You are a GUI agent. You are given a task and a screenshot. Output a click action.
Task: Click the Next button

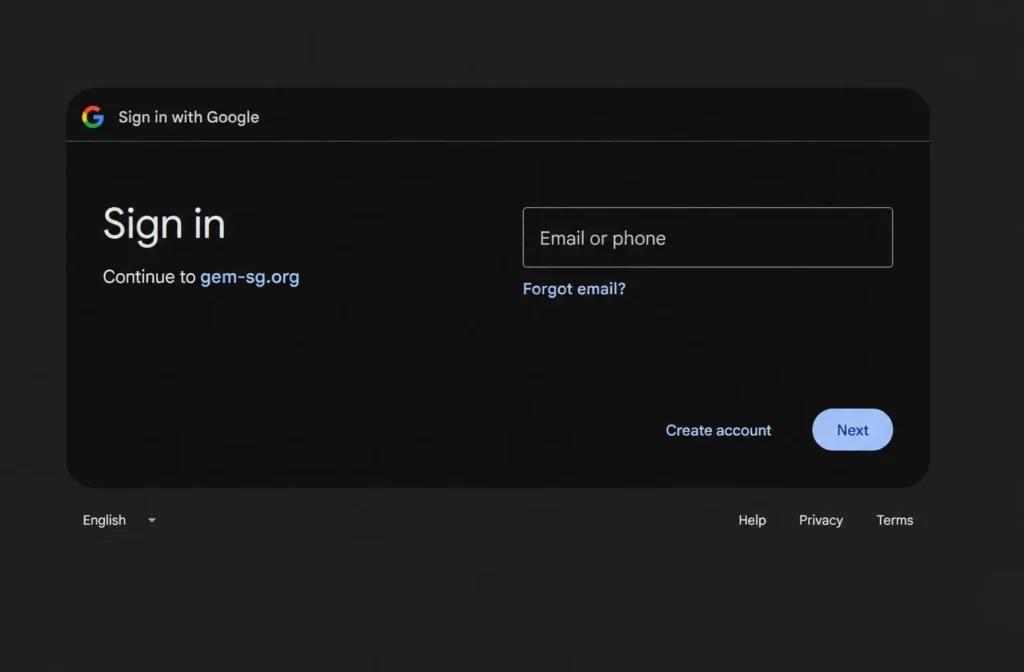click(852, 430)
